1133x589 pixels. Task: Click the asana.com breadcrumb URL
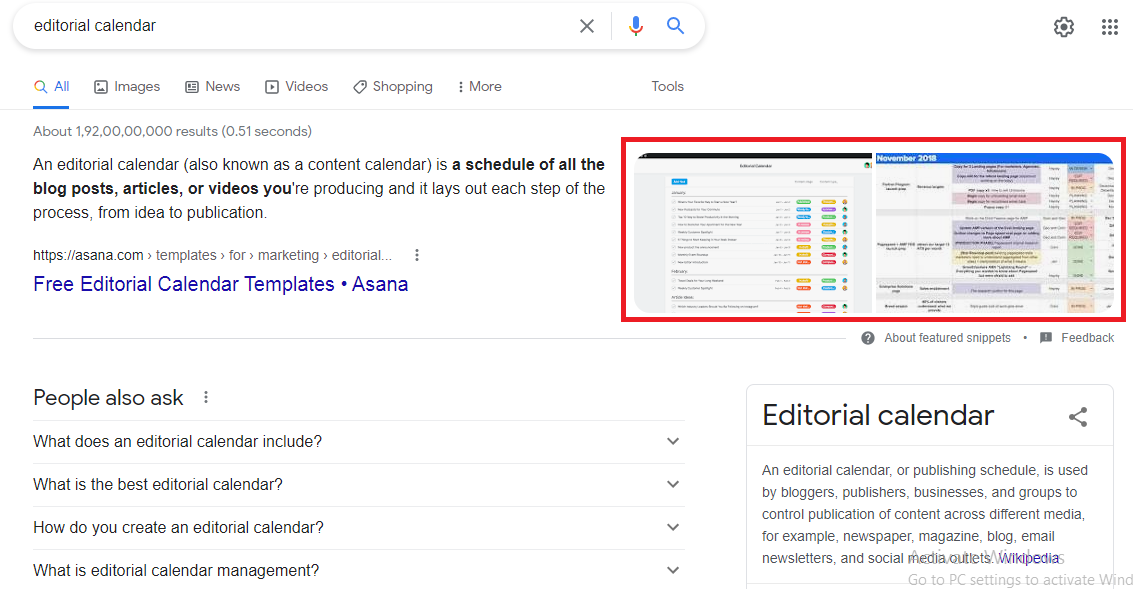pyautogui.click(x=212, y=255)
